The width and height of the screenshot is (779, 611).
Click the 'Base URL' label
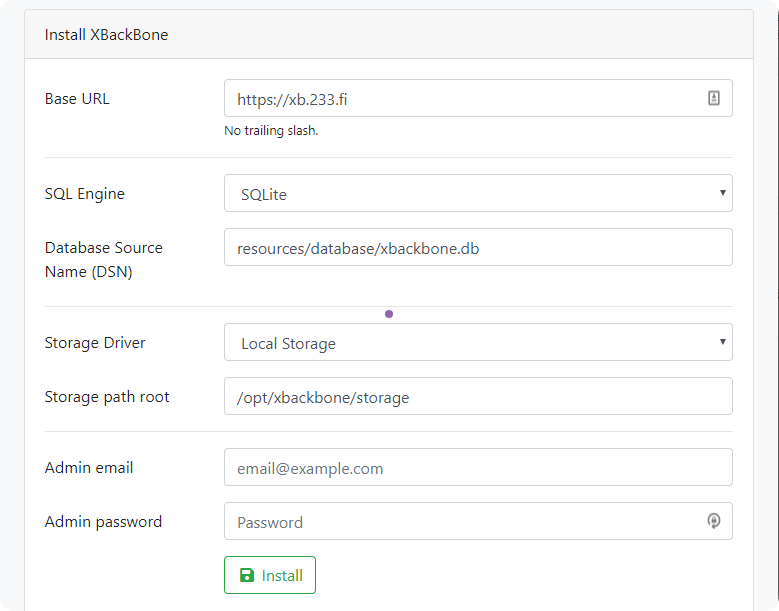coord(77,99)
